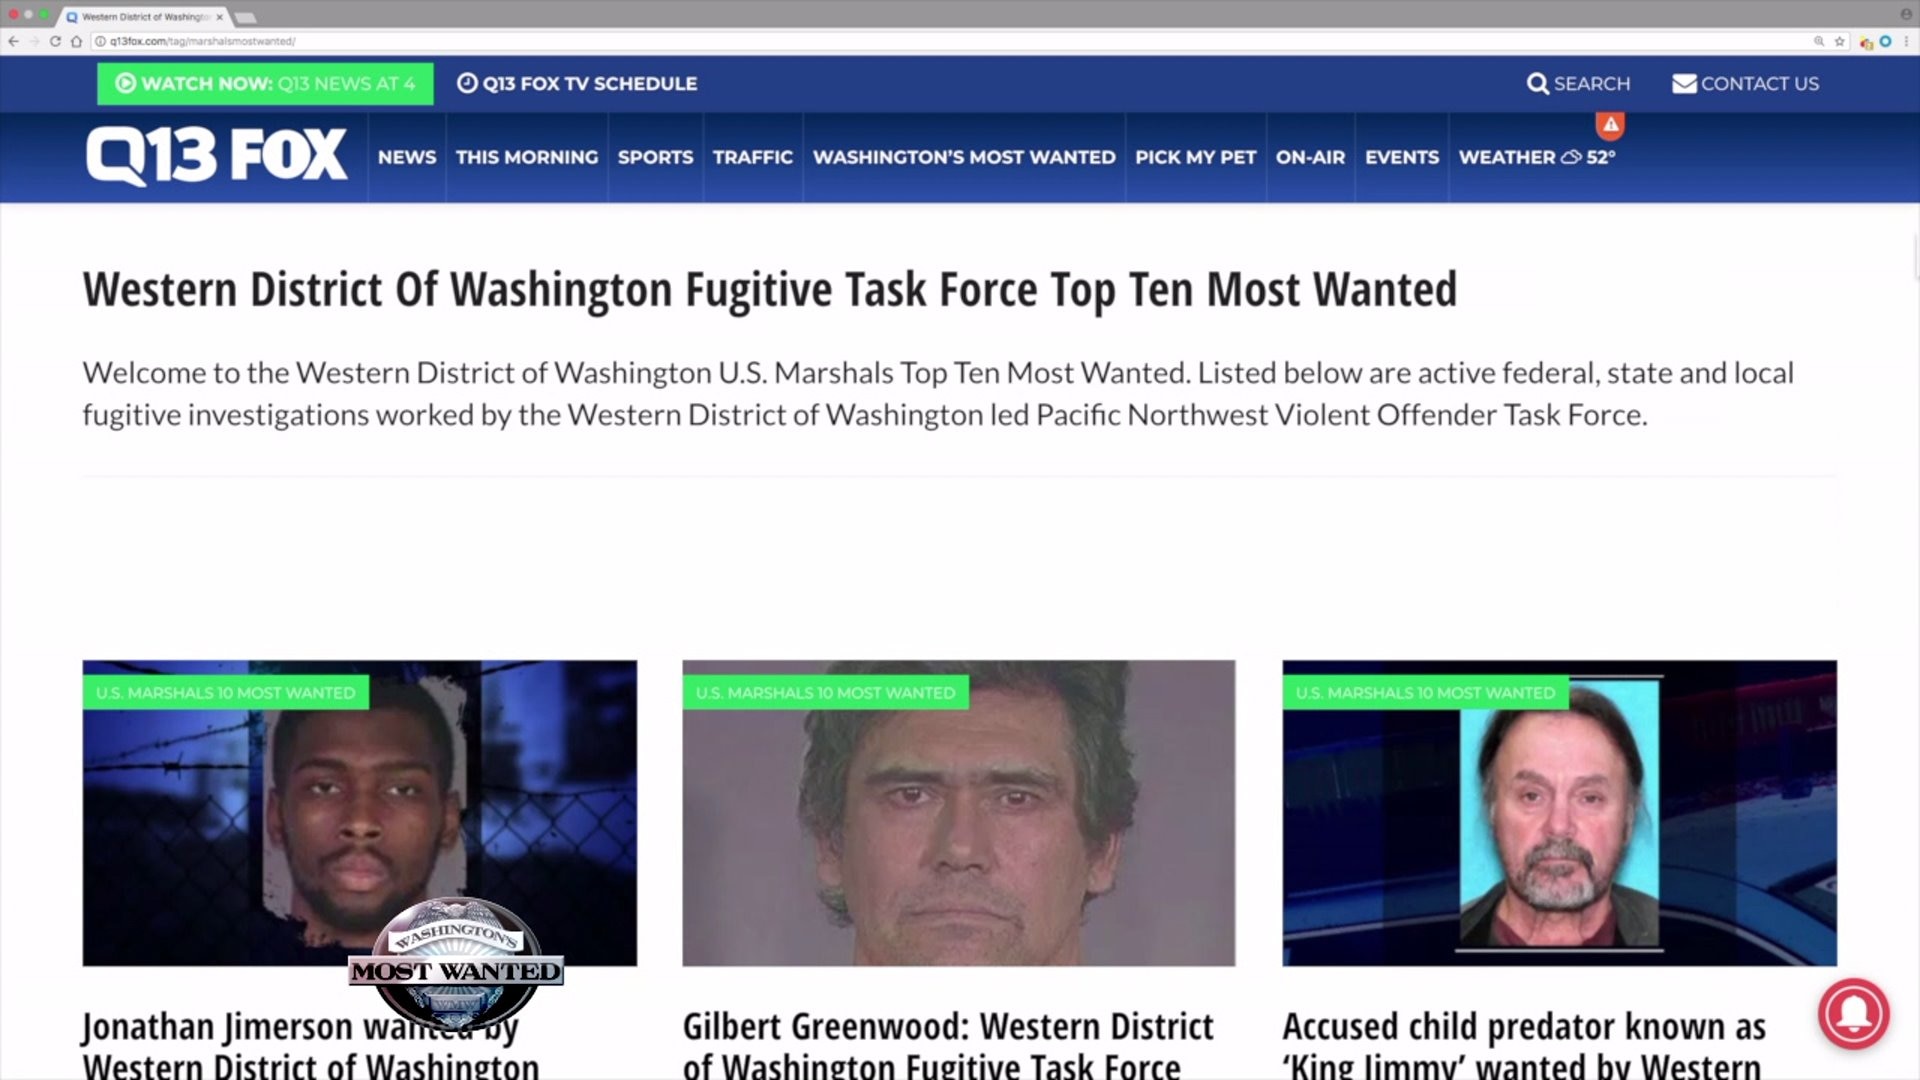
Task: Open the News menu item
Action: (x=407, y=157)
